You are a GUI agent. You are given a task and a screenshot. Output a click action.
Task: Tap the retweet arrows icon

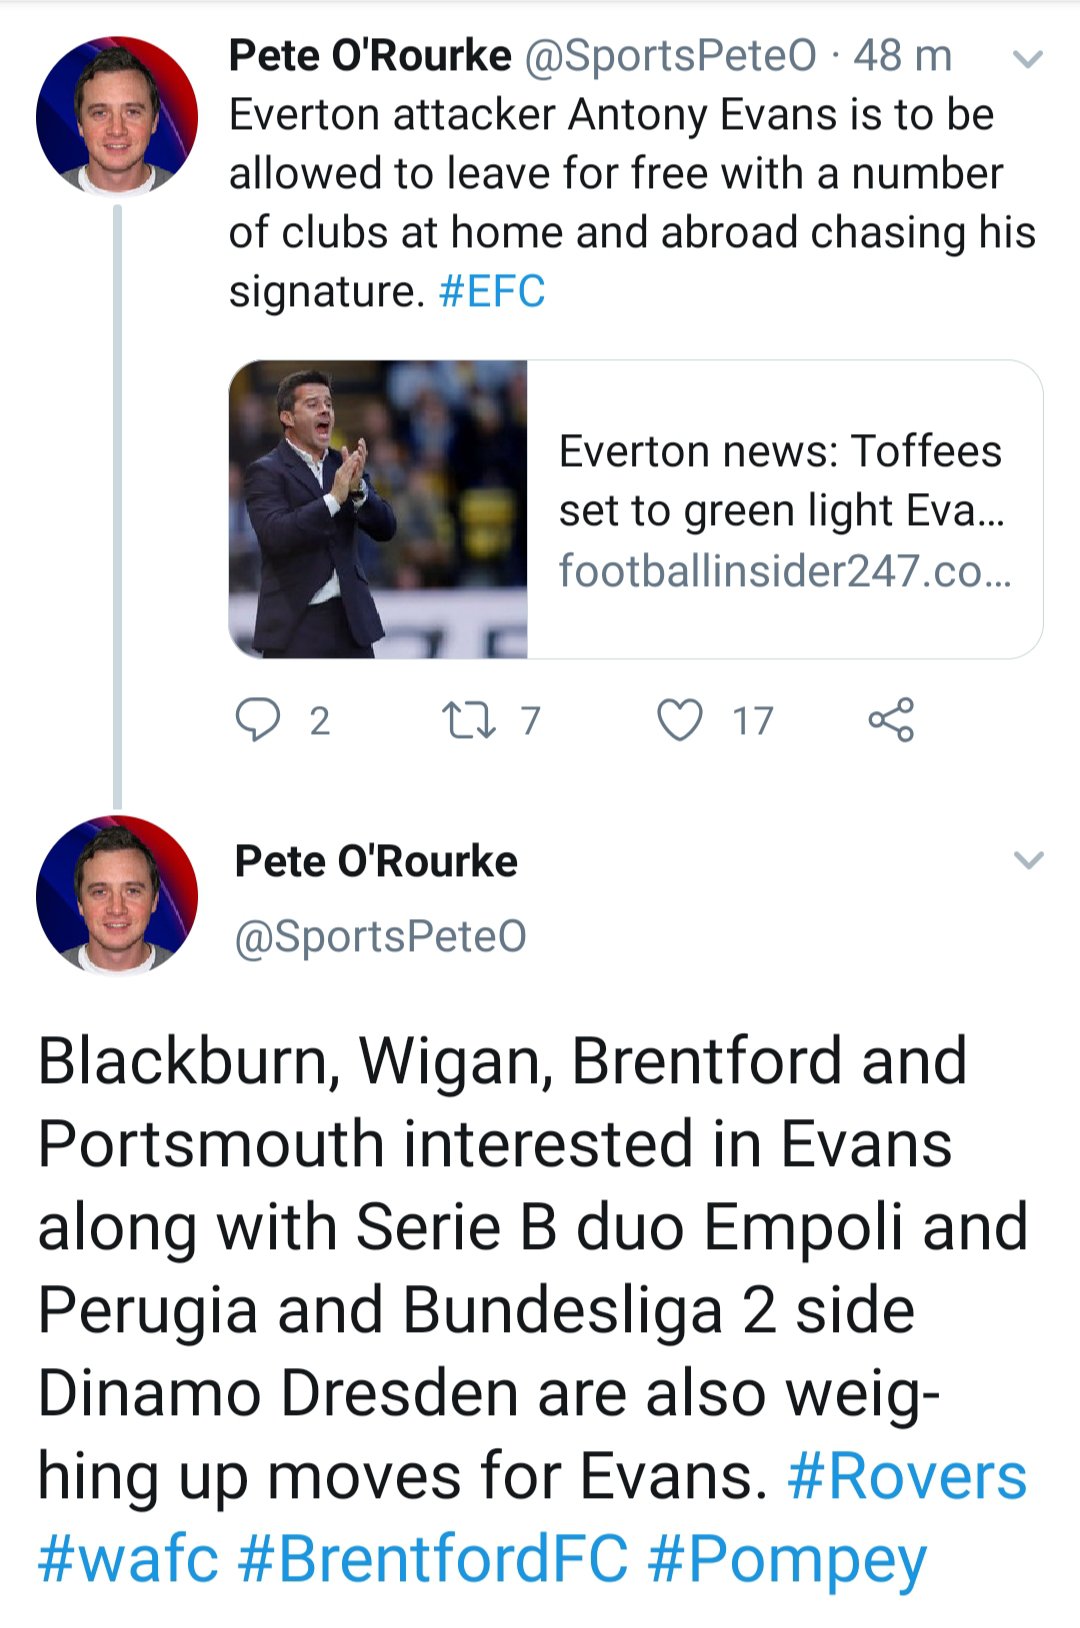point(468,719)
